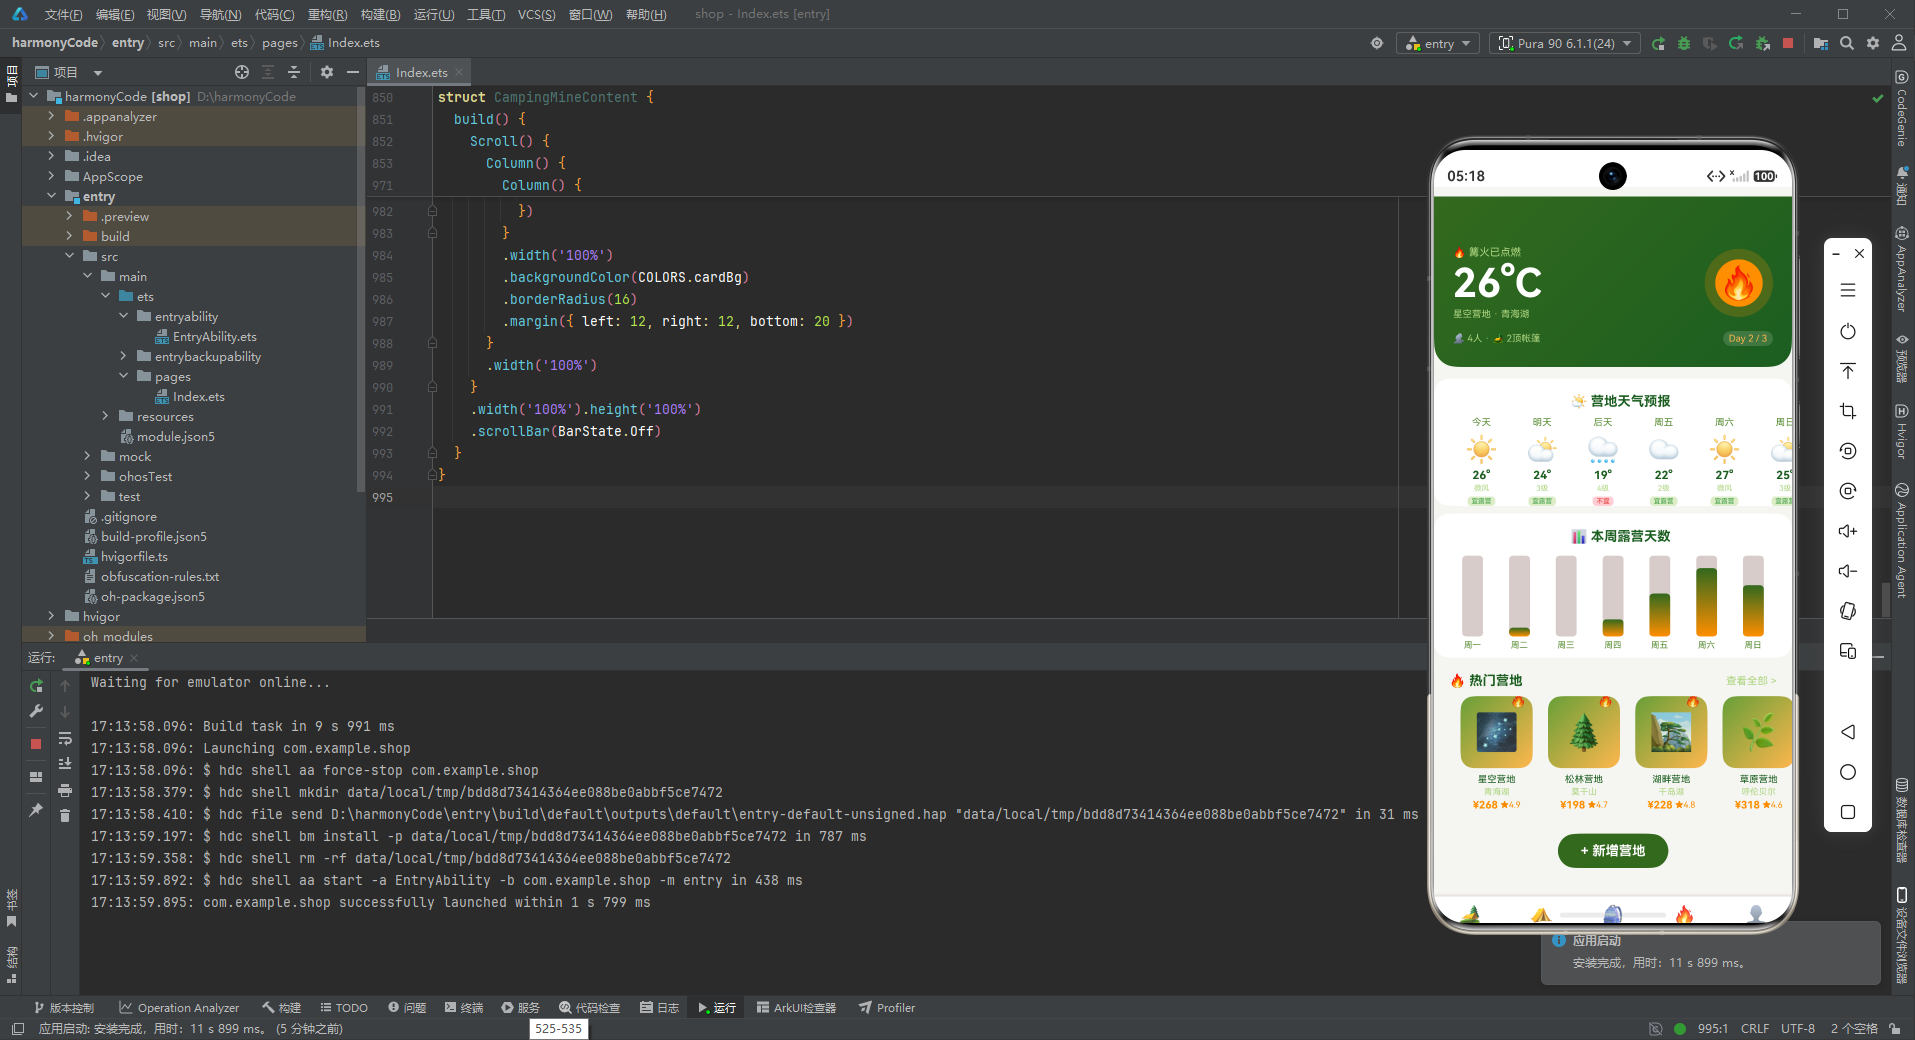This screenshot has height=1040, width=1915.
Task: Open the entry run configuration dropdown
Action: point(1437,43)
